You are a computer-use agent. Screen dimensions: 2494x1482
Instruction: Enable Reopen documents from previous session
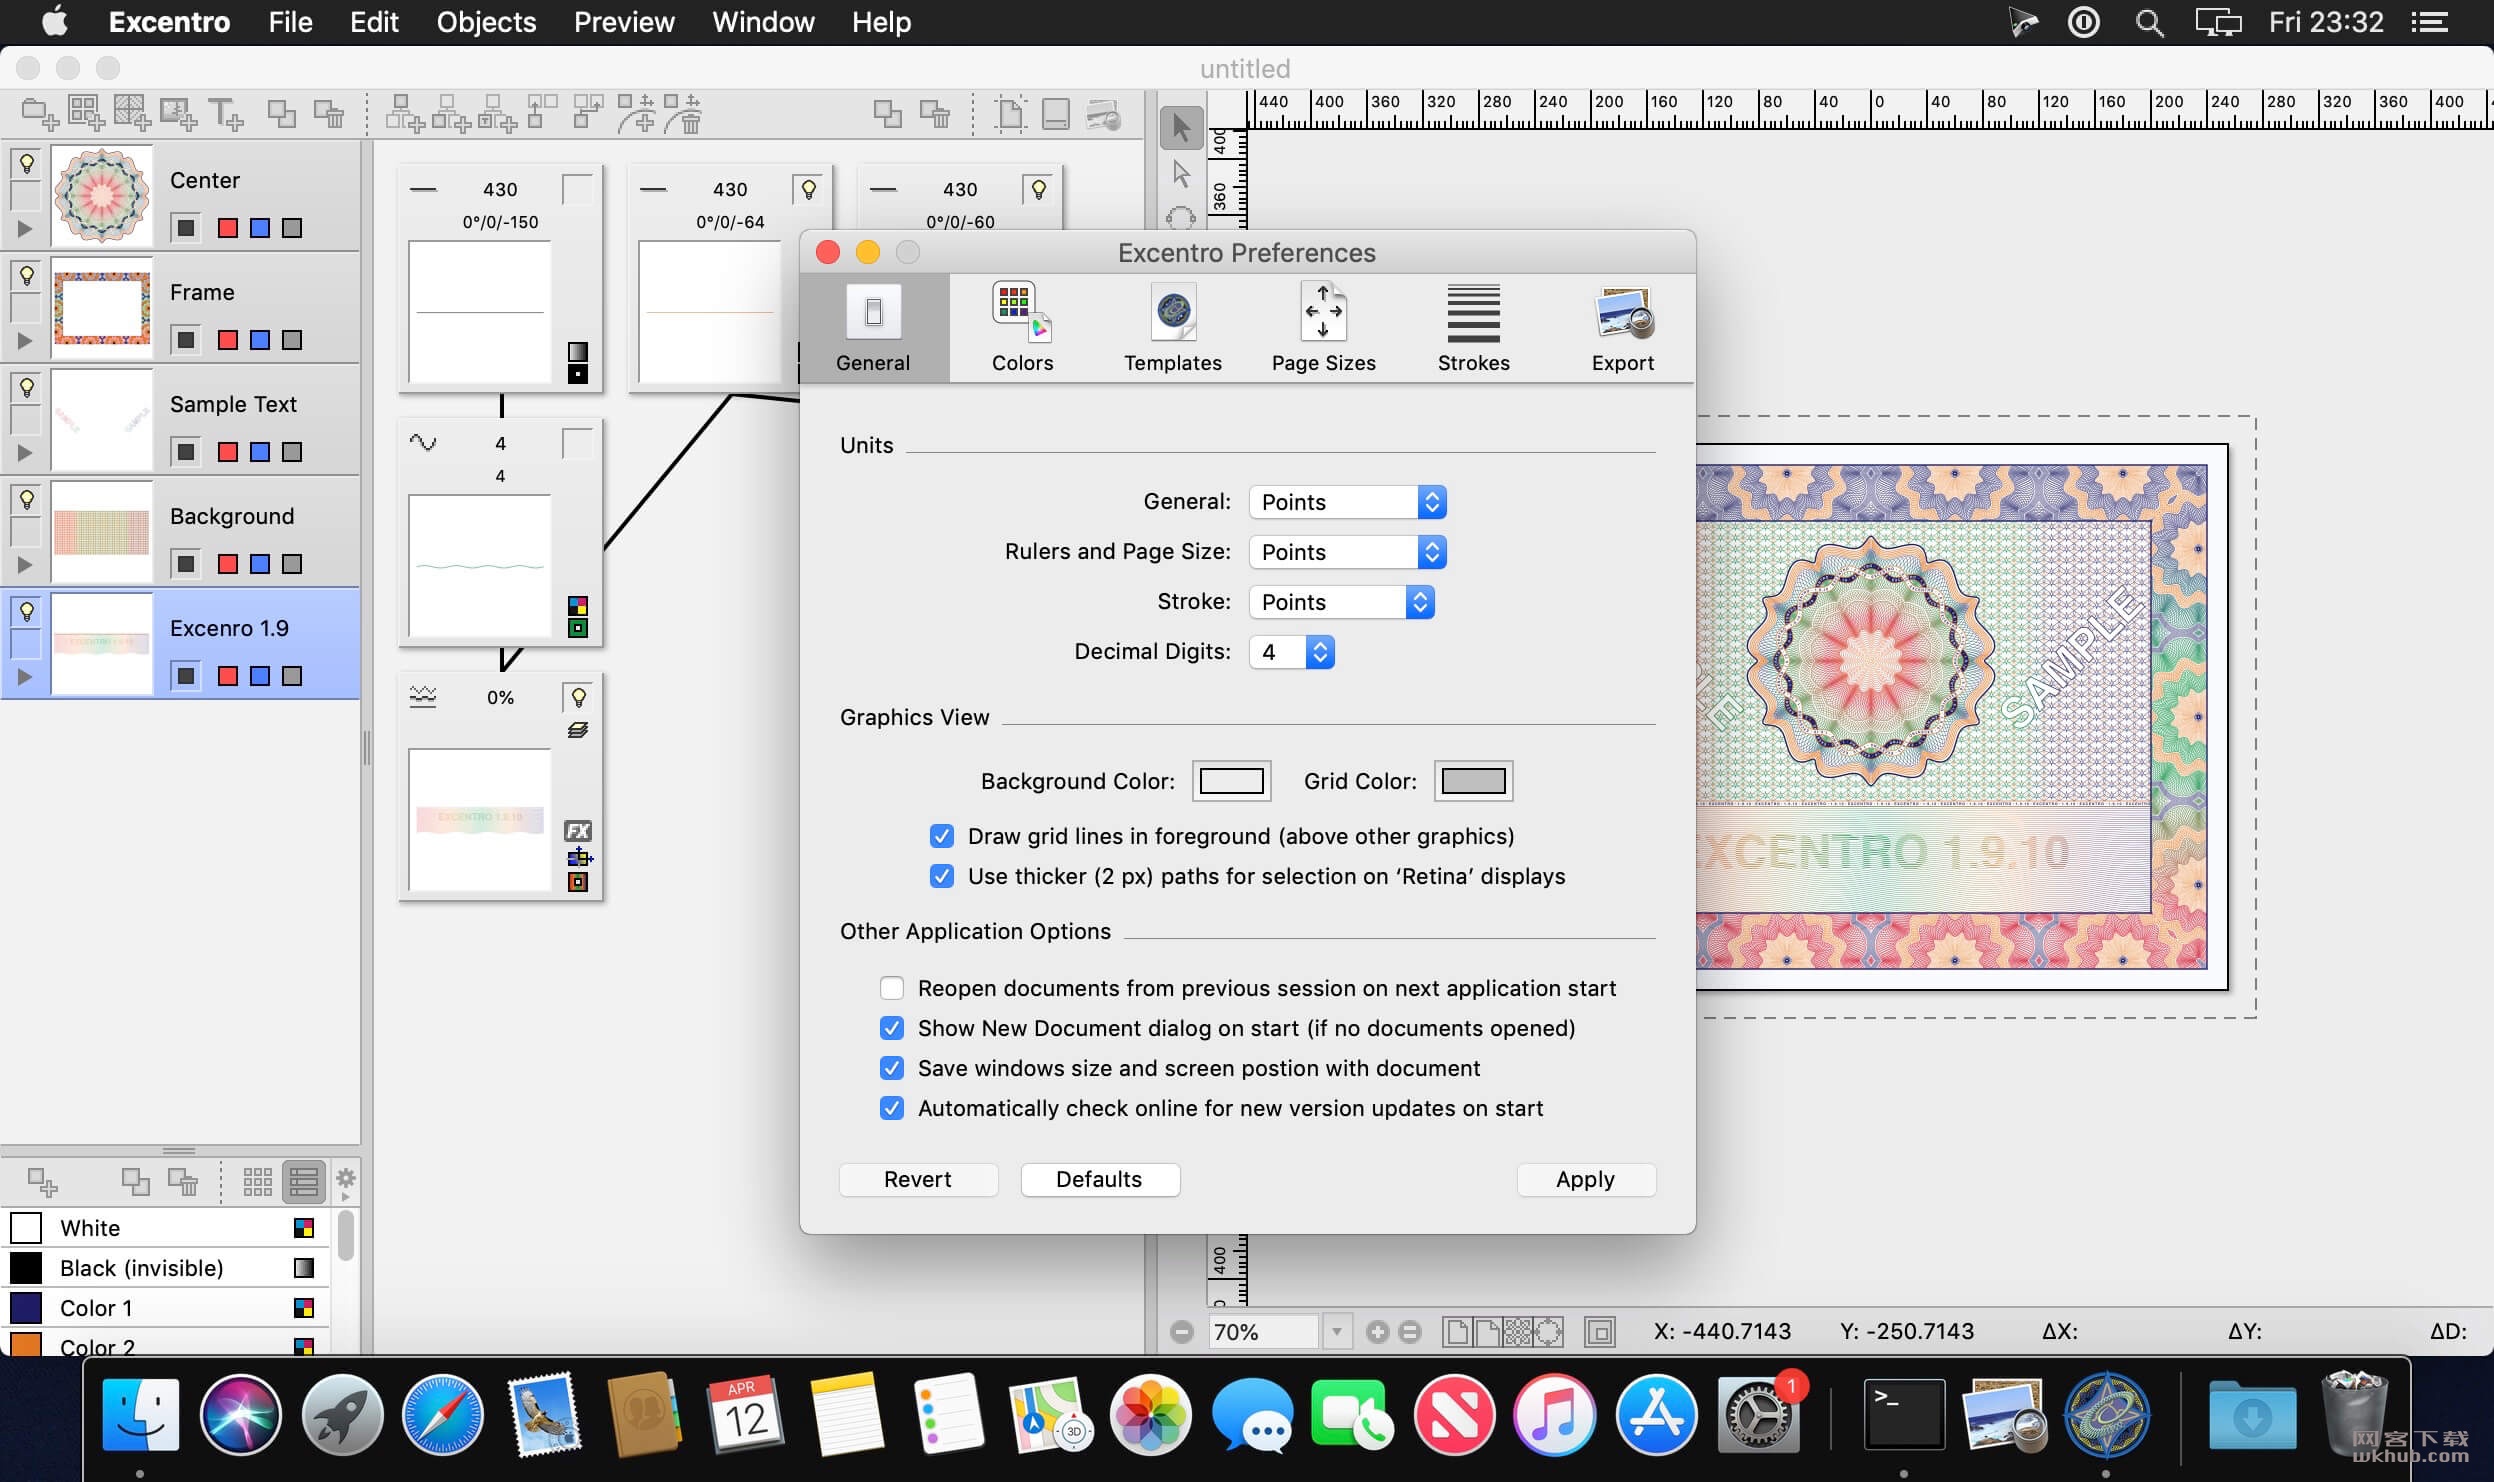pos(891,988)
